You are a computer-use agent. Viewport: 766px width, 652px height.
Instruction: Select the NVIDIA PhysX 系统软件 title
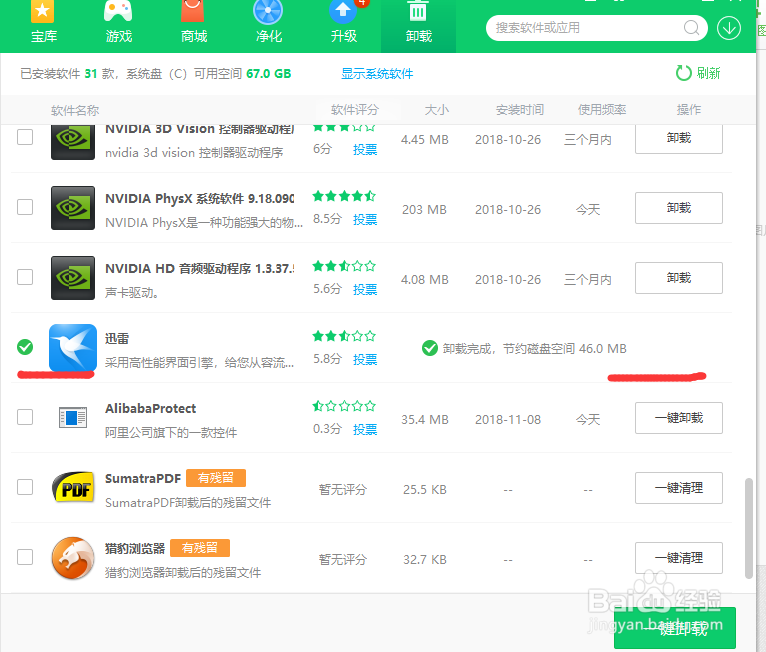click(199, 199)
